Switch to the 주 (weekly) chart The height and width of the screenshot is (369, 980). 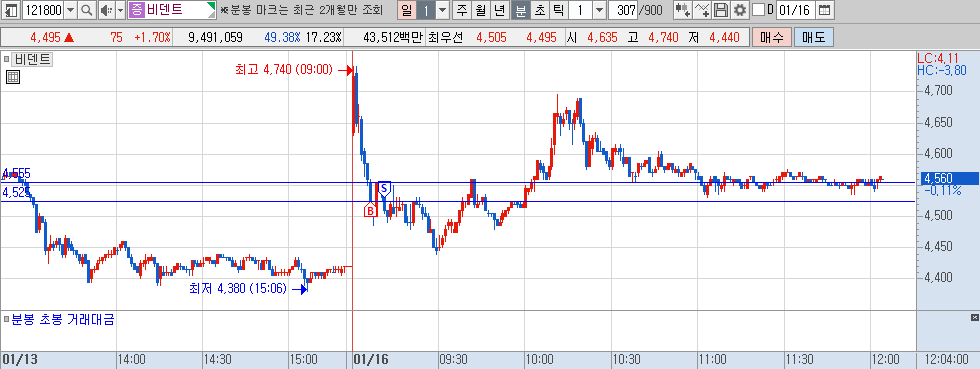pos(461,10)
